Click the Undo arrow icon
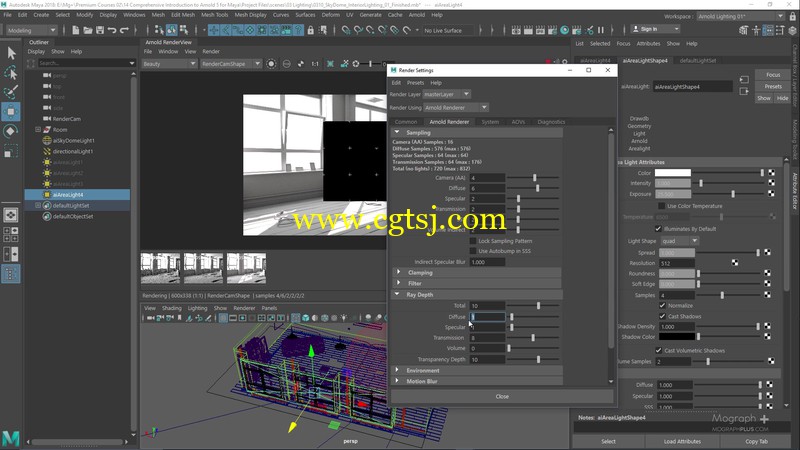 coord(112,31)
